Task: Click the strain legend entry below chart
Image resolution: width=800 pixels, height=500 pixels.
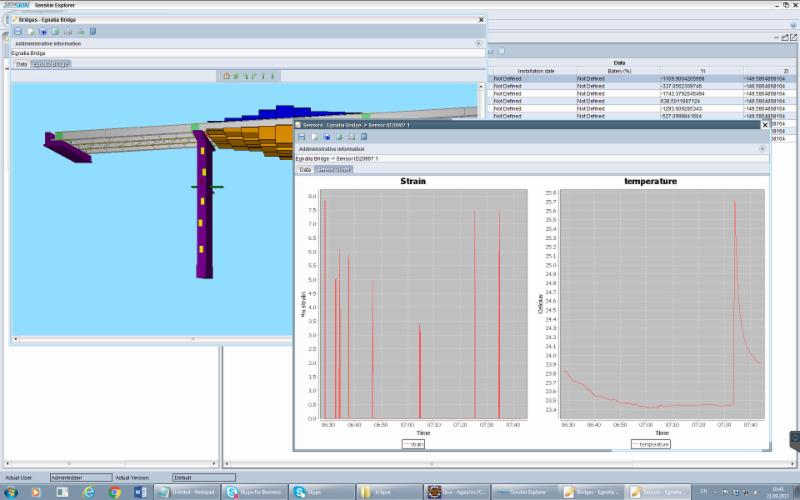Action: coord(414,443)
